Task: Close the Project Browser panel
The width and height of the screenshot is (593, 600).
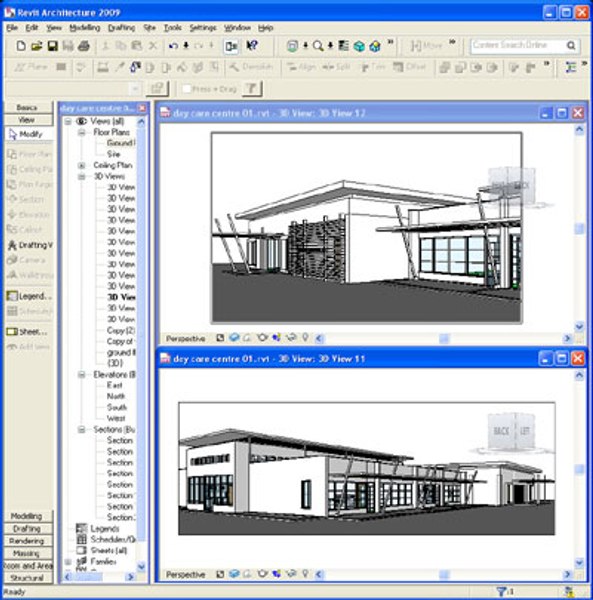Action: point(142,108)
